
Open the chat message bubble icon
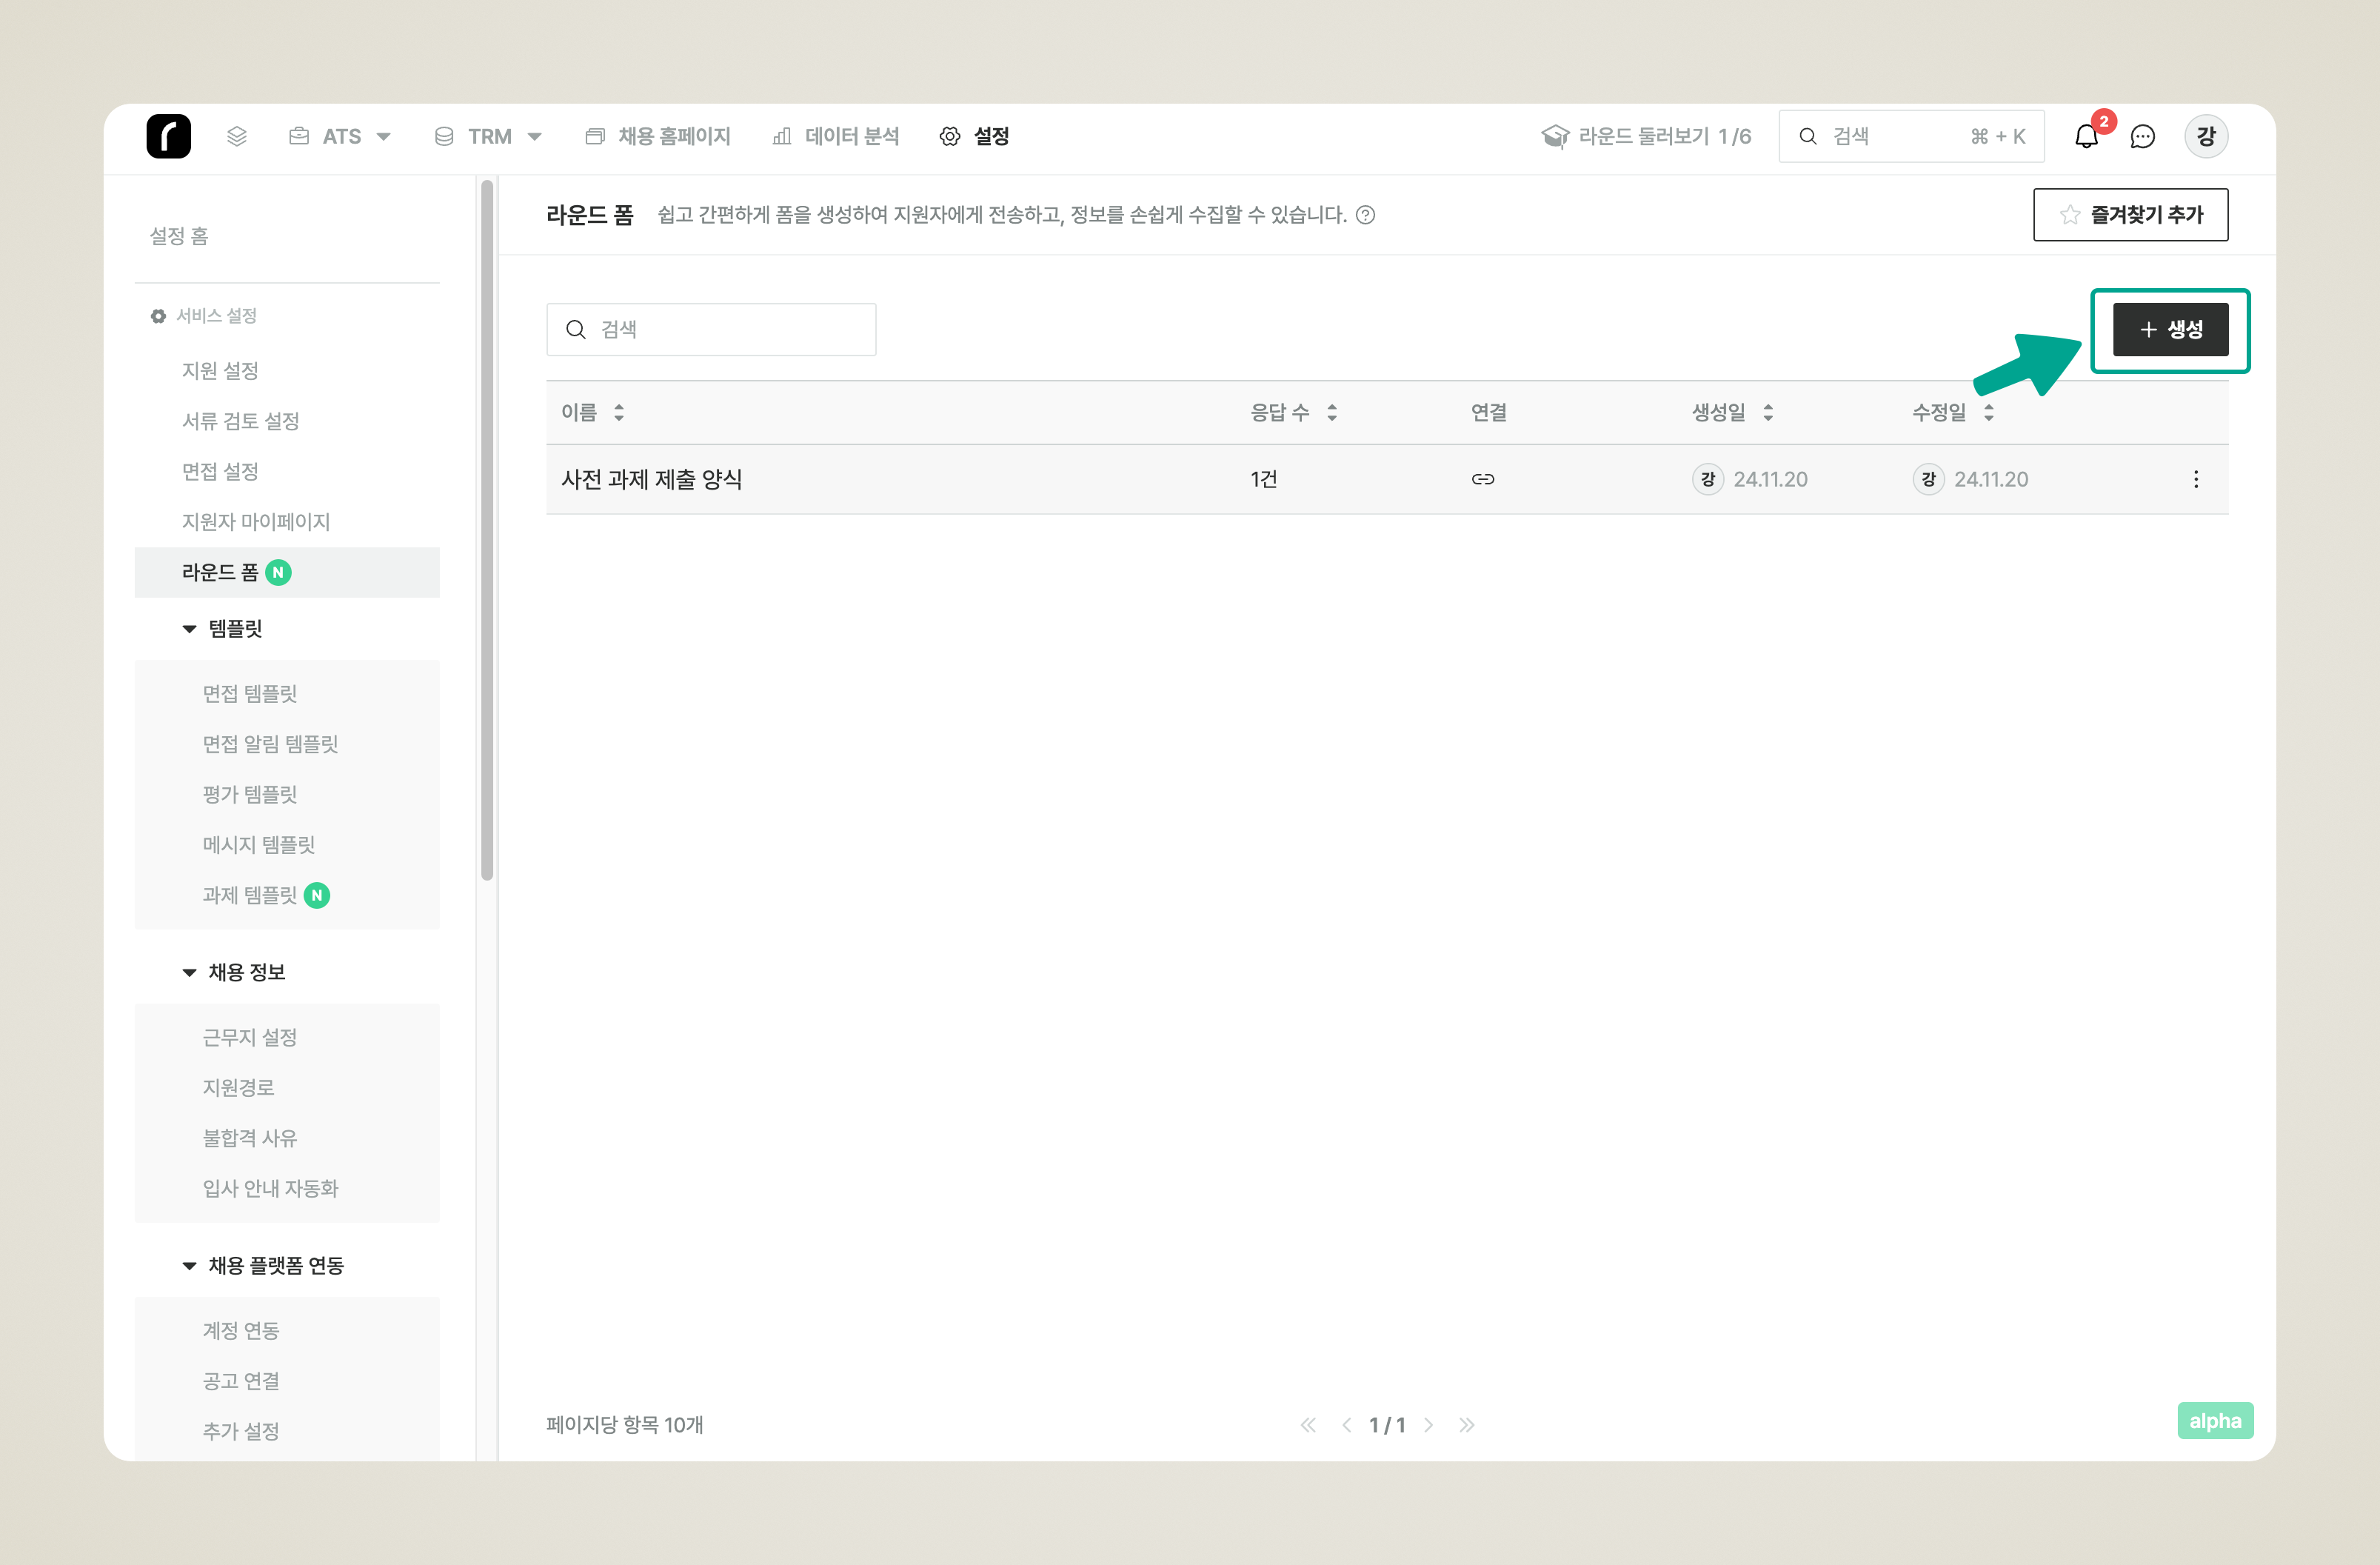coord(2142,137)
